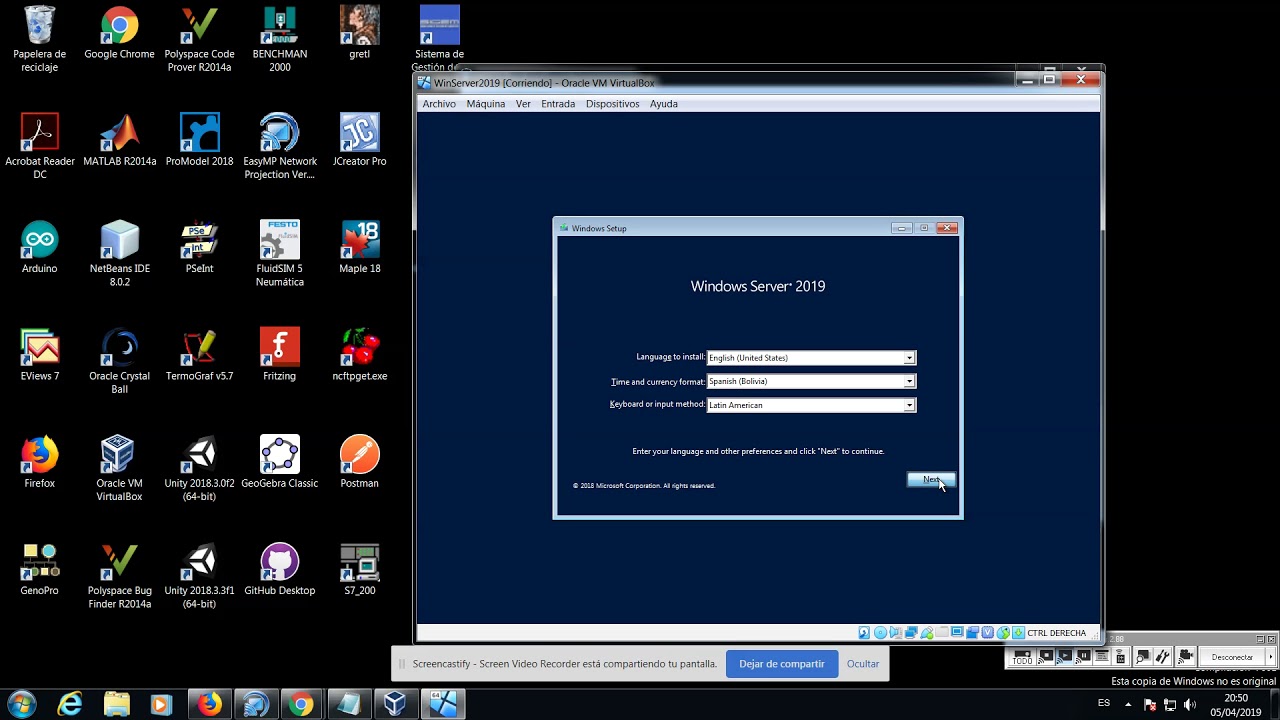Open EViews 7 desktop icon
The image size is (1280, 720).
(x=40, y=354)
